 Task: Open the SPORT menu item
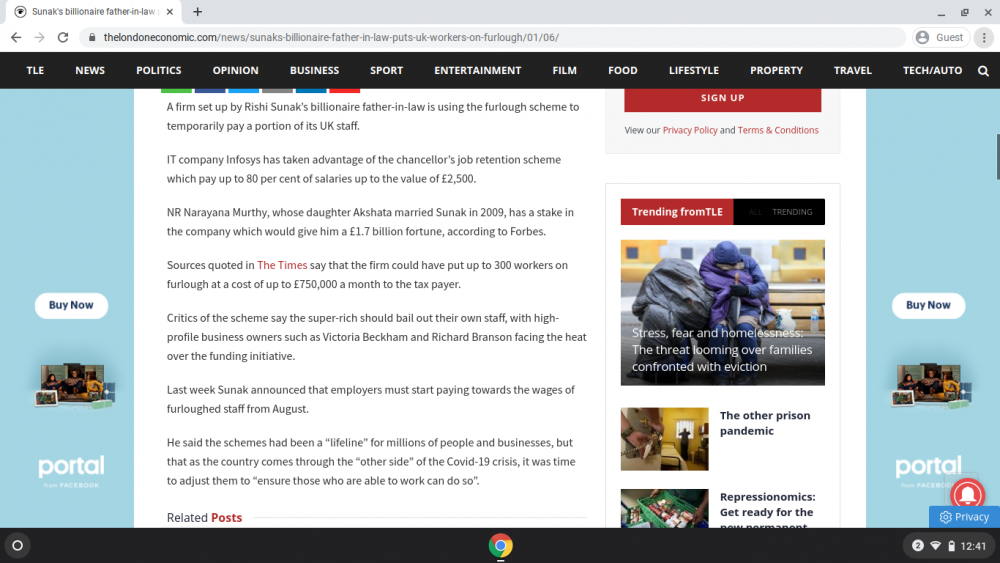coord(386,71)
